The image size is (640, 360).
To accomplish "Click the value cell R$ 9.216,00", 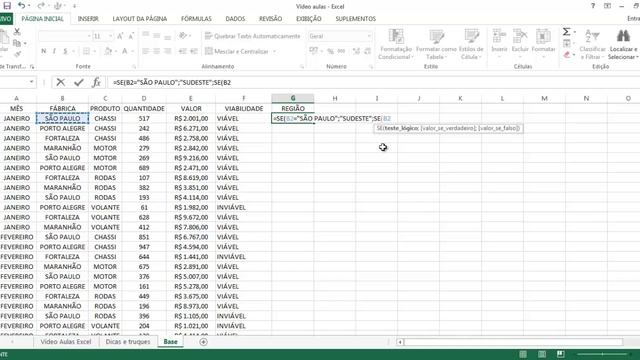I will click(x=191, y=158).
